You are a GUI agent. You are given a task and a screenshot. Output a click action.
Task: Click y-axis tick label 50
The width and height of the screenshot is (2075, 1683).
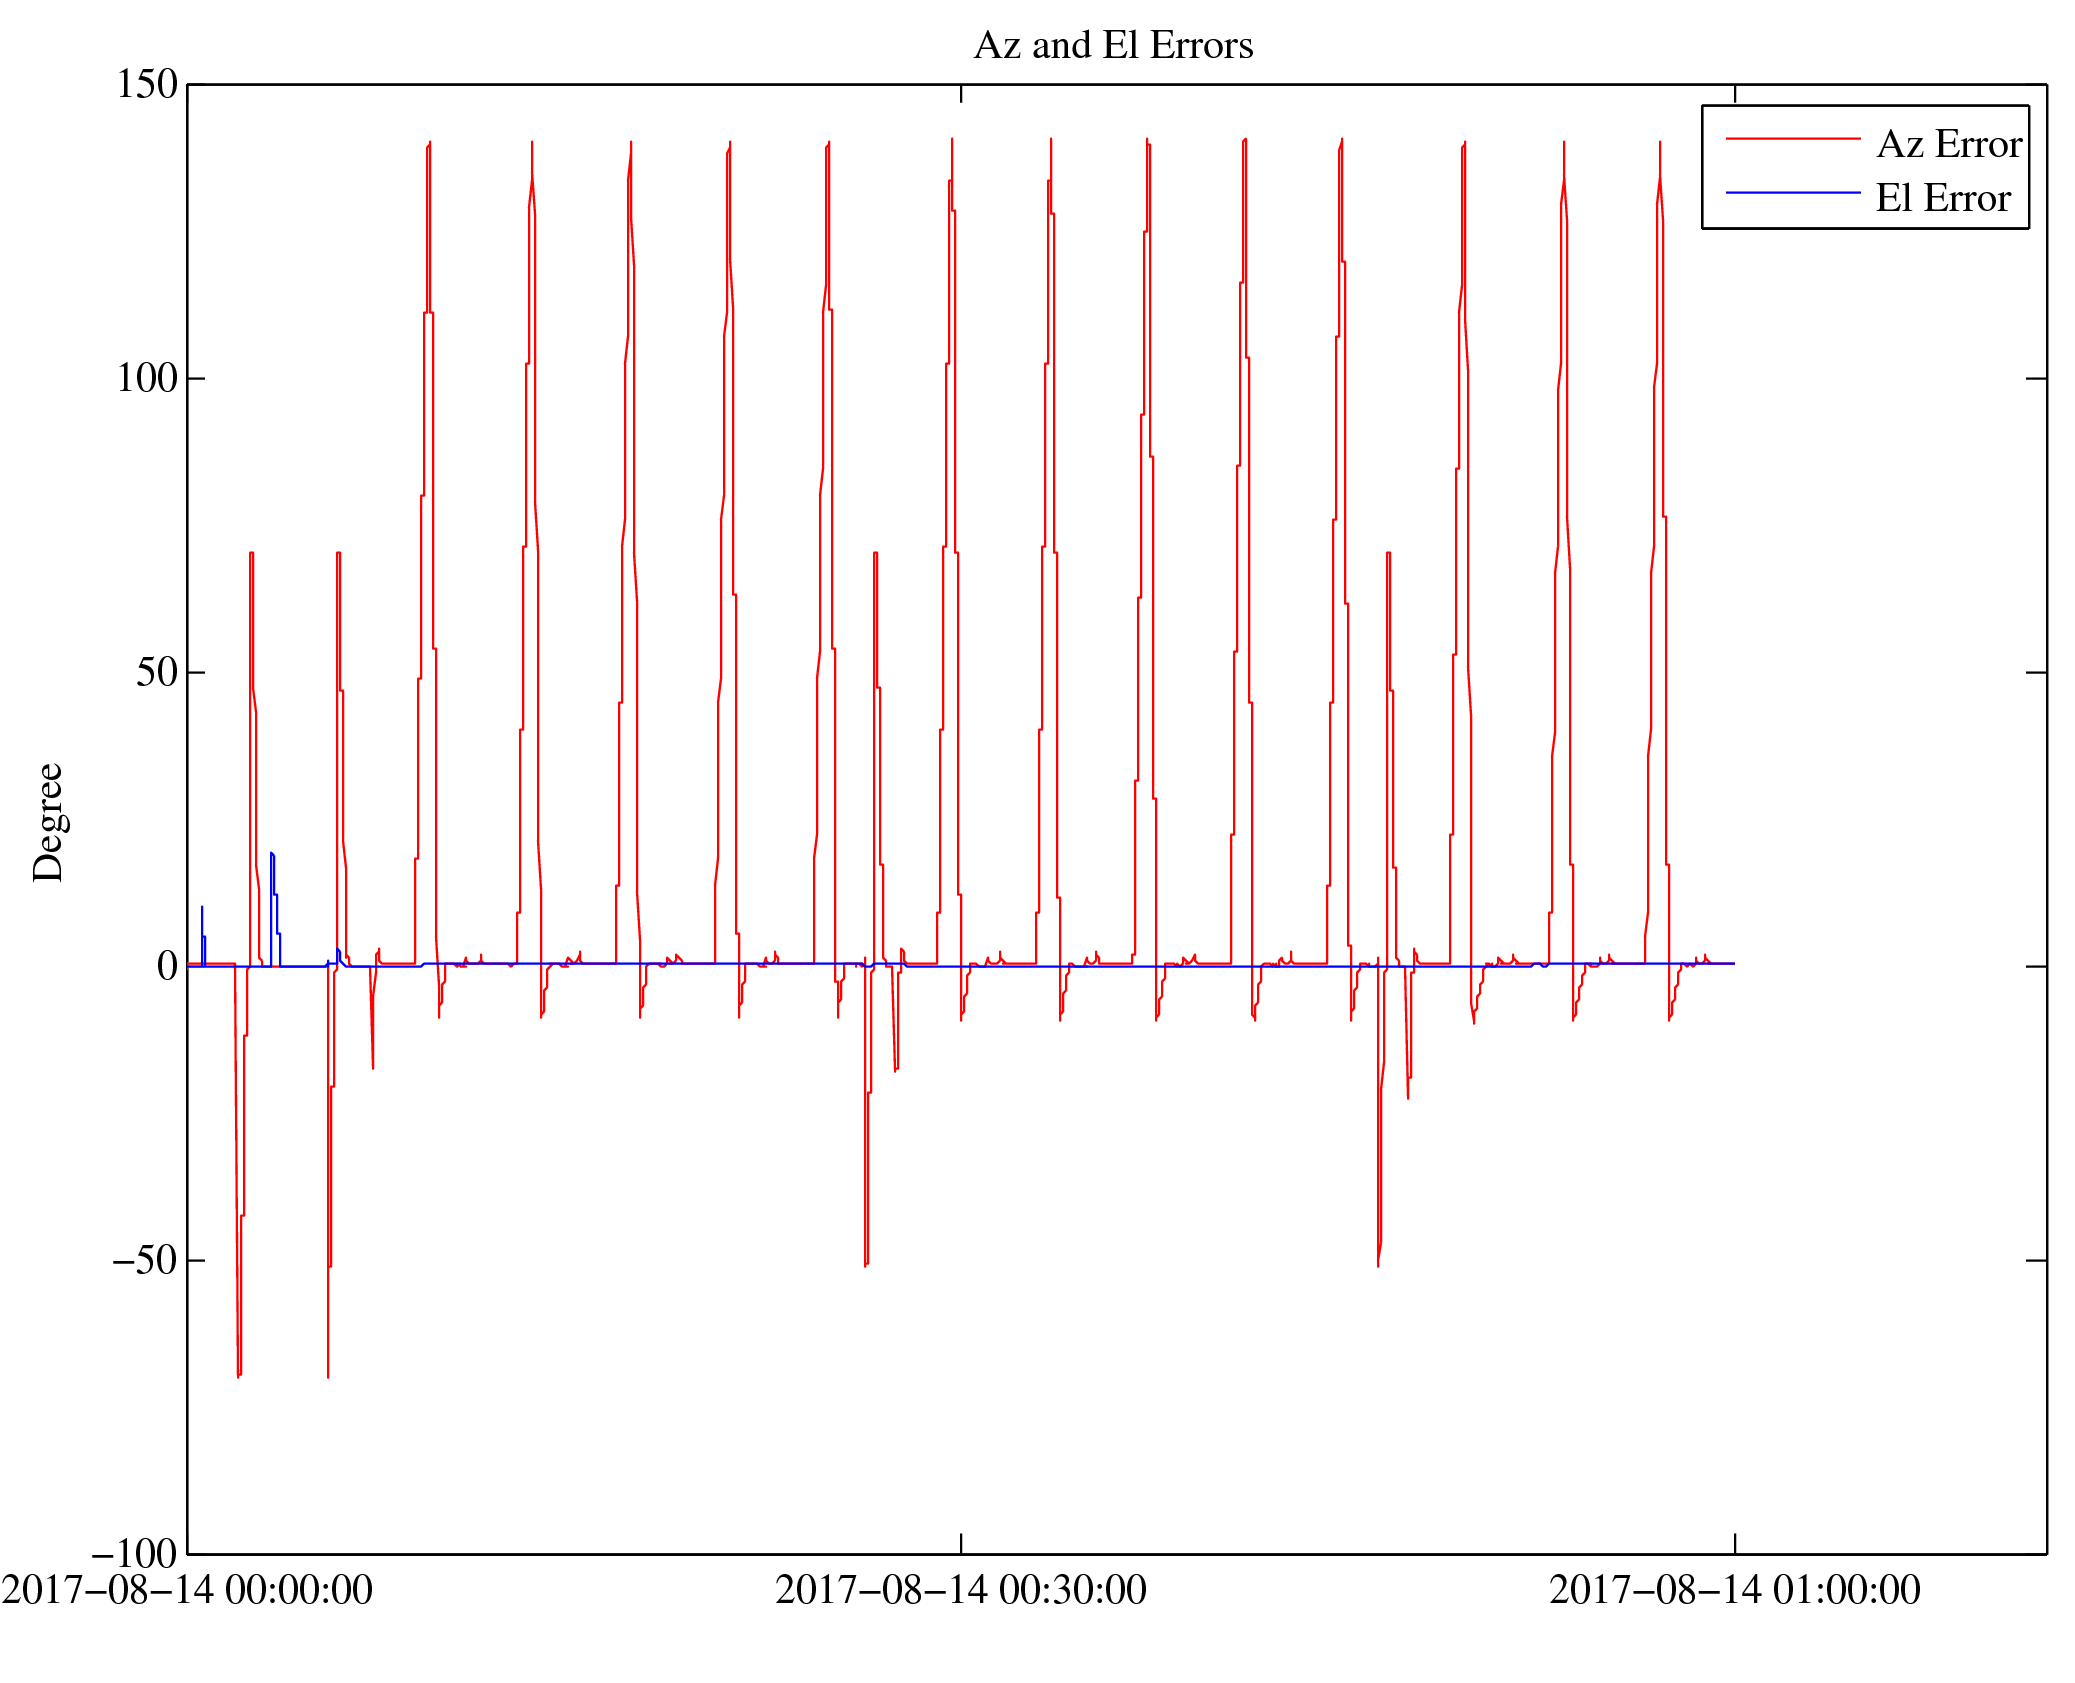157,672
